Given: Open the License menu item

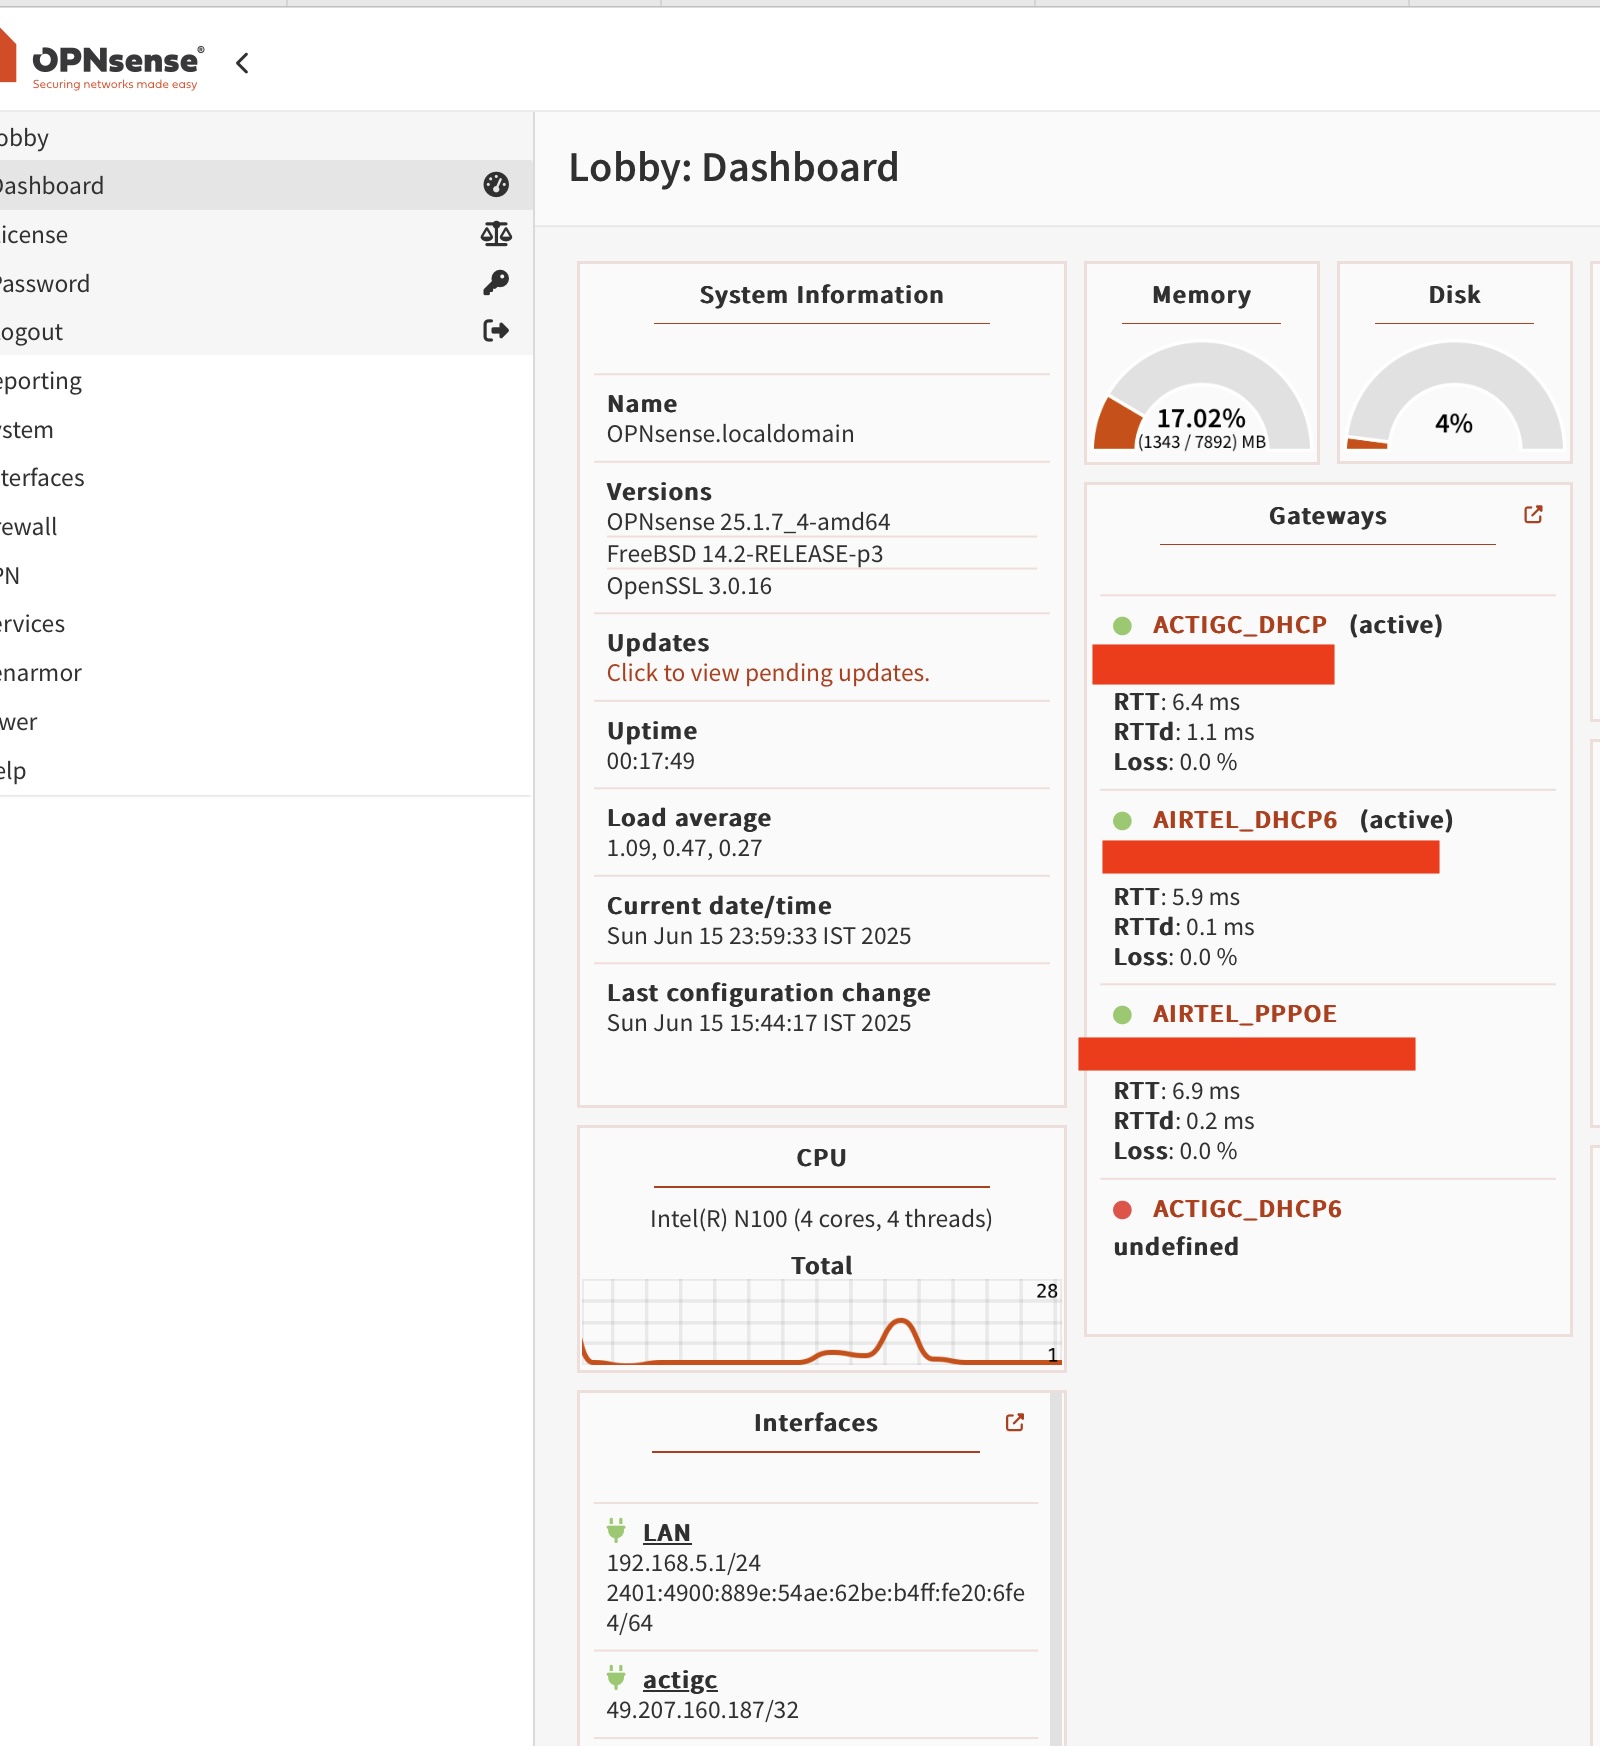Looking at the screenshot, I should (x=266, y=234).
